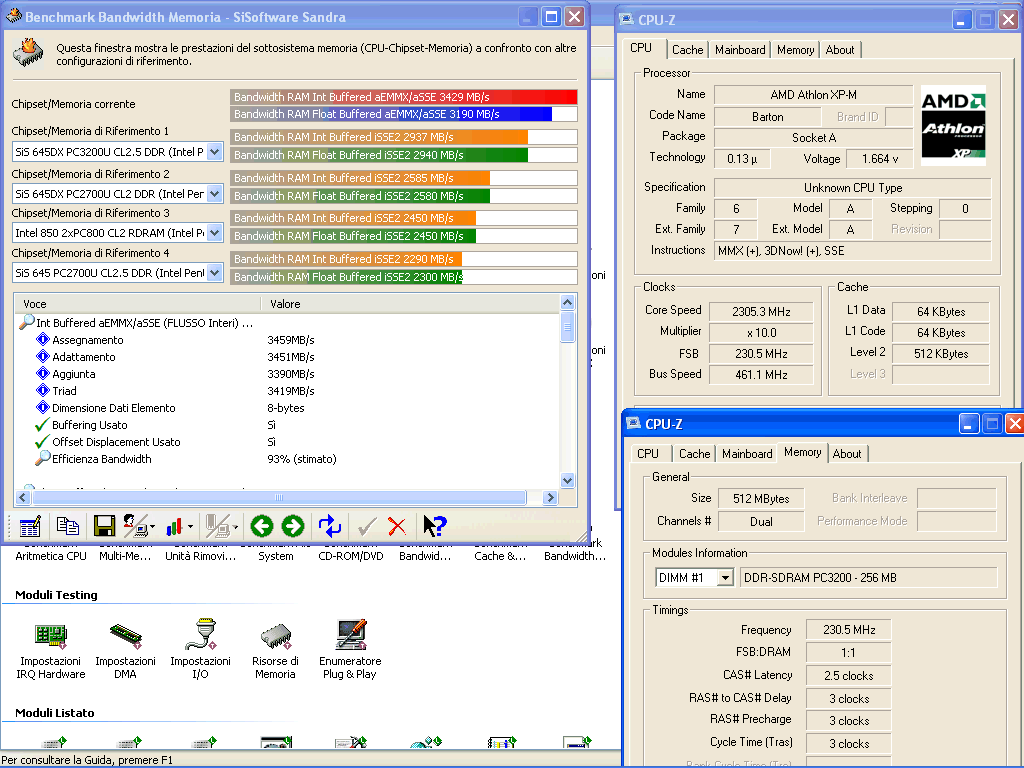
Task: Switch to Cache tab in the upper CPU-Z window
Action: coord(688,50)
